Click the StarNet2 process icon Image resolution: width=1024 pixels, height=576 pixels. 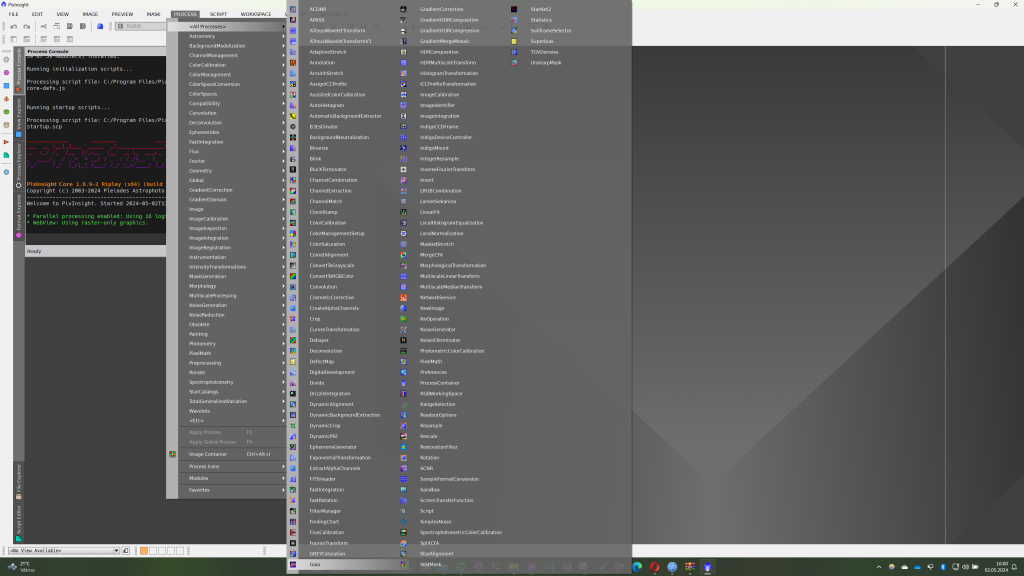coord(514,9)
